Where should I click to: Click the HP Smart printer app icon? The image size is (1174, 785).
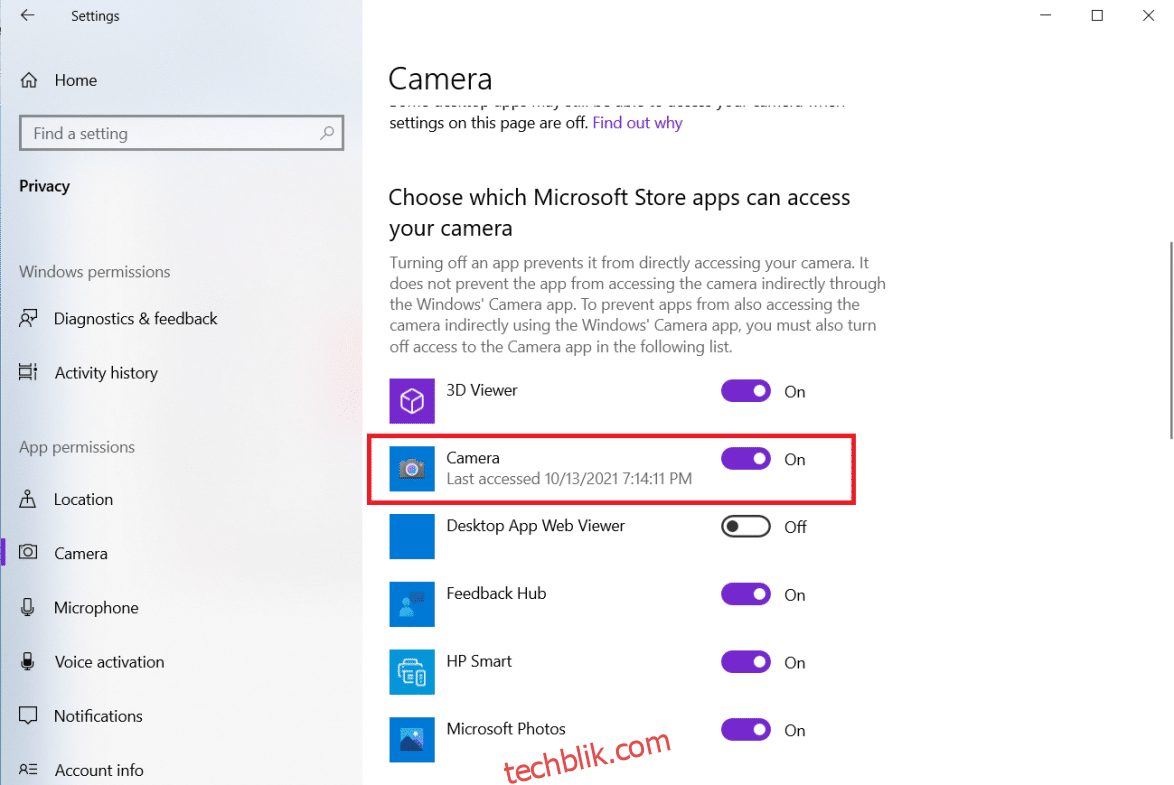point(412,672)
